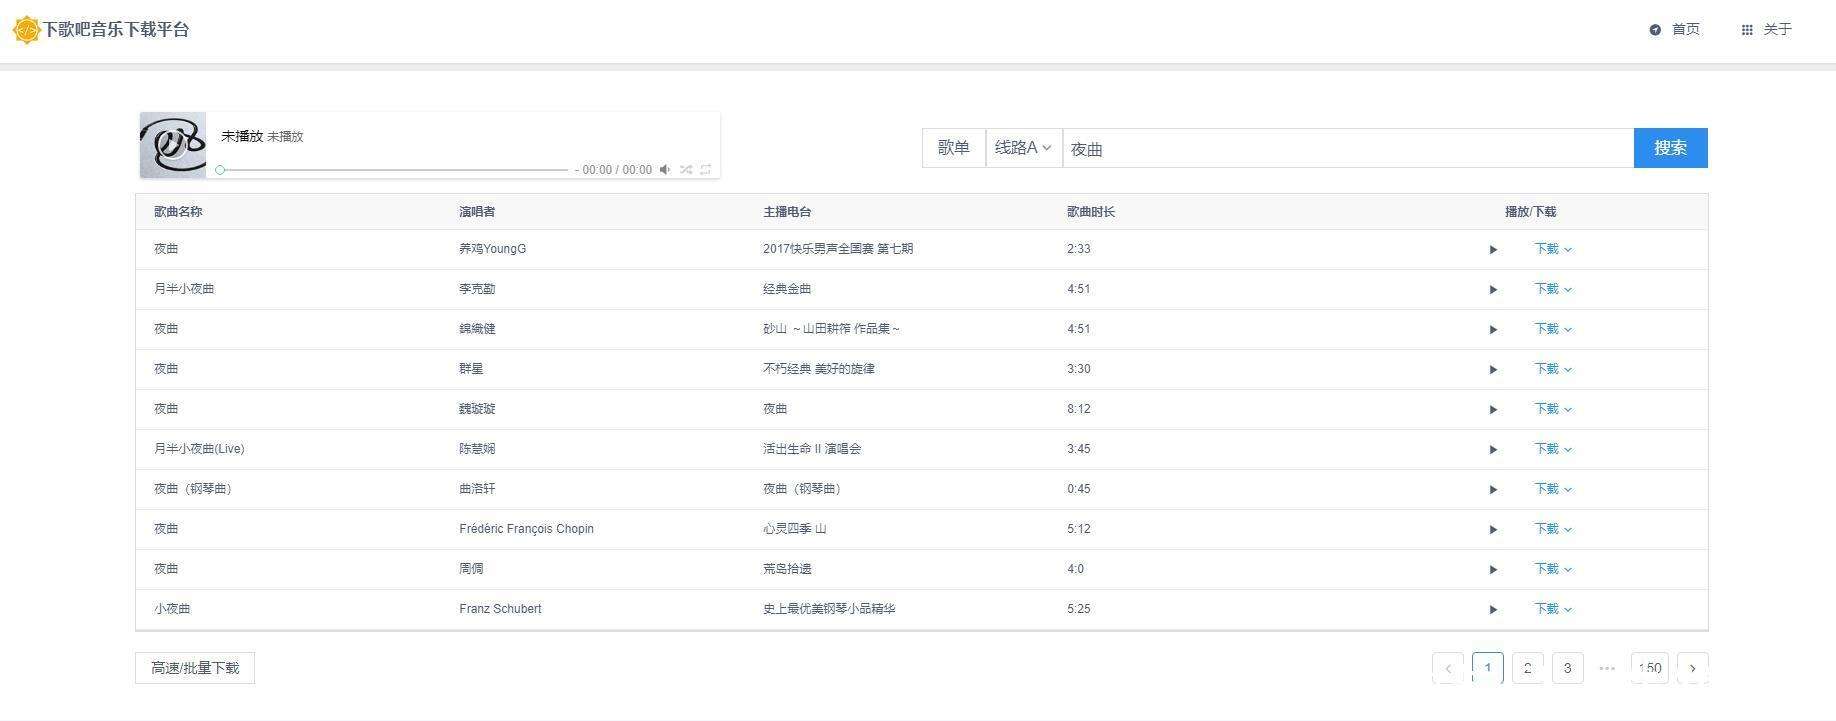1836x721 pixels.
Task: Click the 高速/批量下载 button
Action: pos(195,668)
